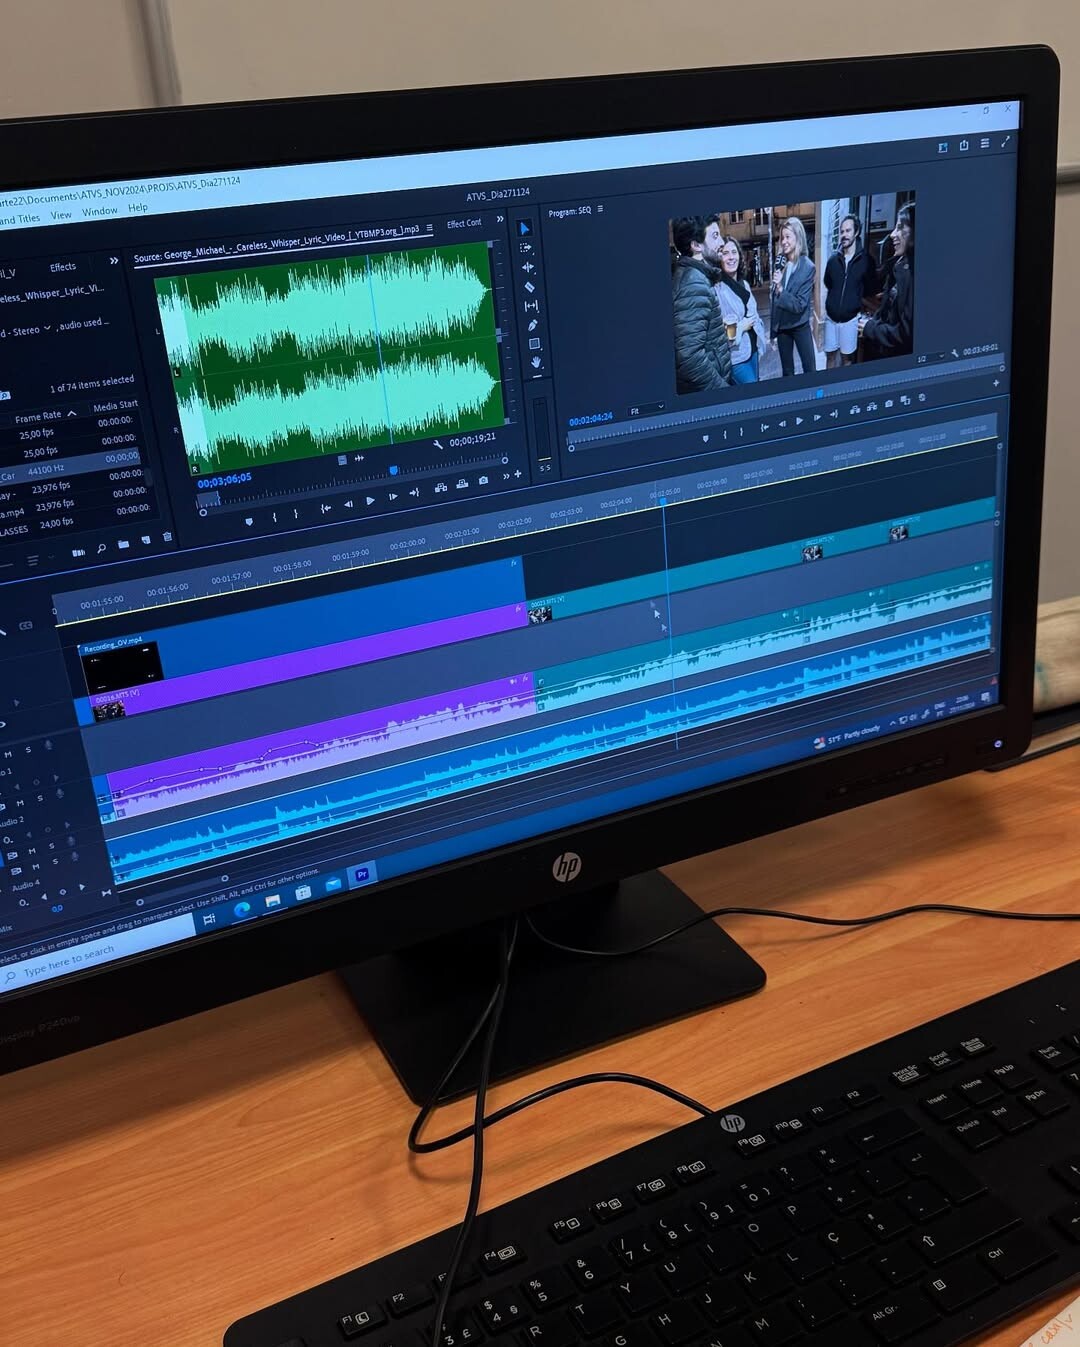Click the New Item icon in Project panel

tap(145, 540)
